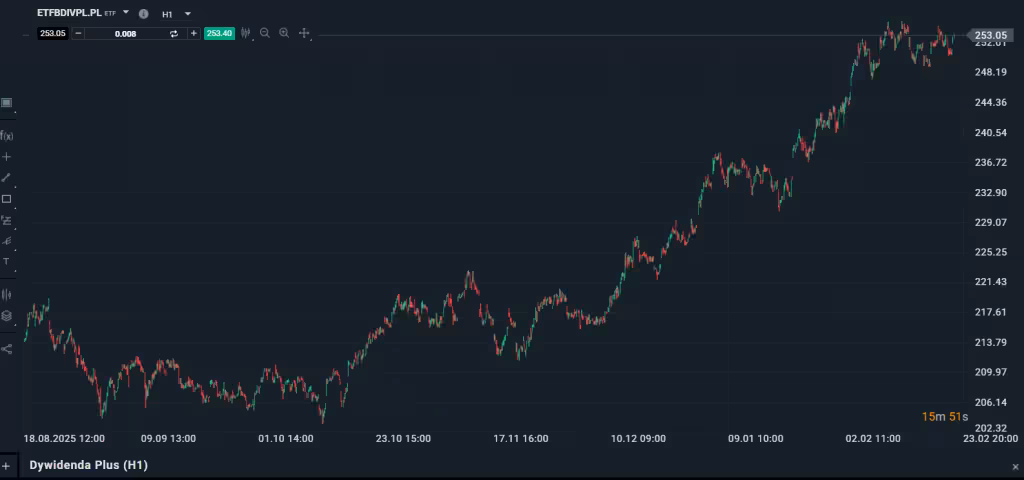Open the ETFBDIVPL.PL symbol dropdown
The width and height of the screenshot is (1024, 480).
pyautogui.click(x=126, y=13)
